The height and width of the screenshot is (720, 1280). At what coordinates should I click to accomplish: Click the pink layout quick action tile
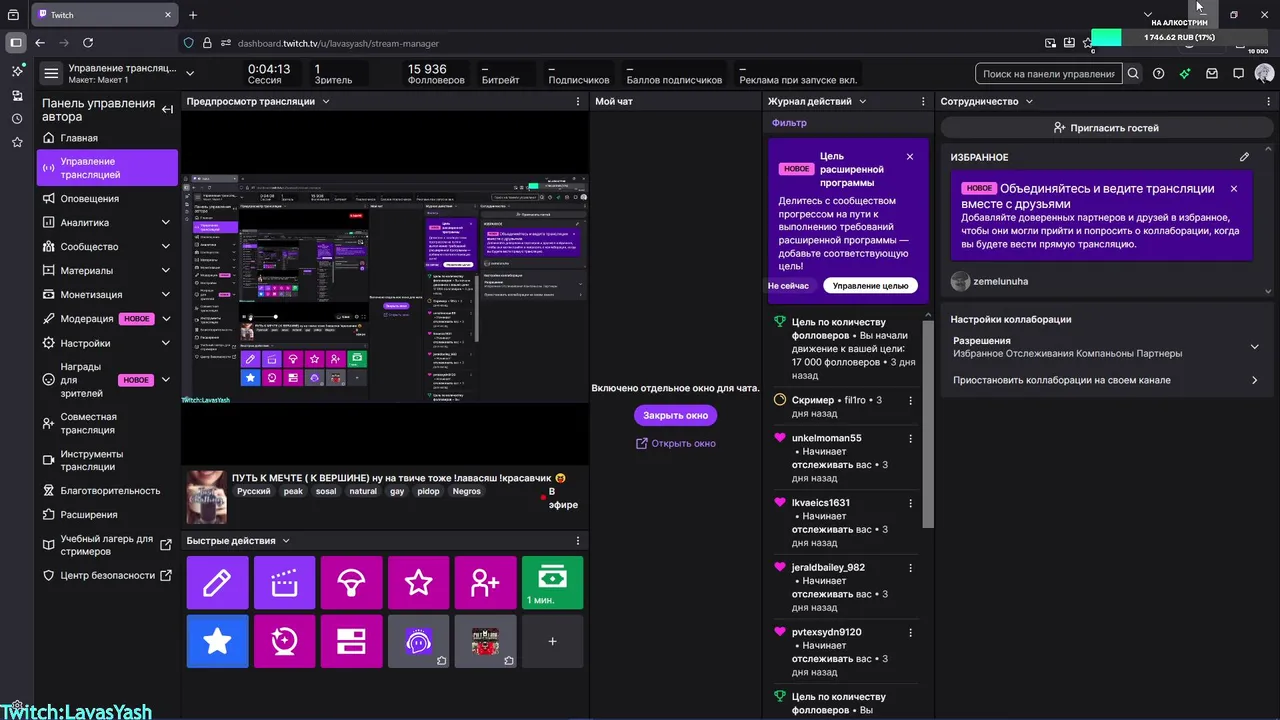[351, 641]
